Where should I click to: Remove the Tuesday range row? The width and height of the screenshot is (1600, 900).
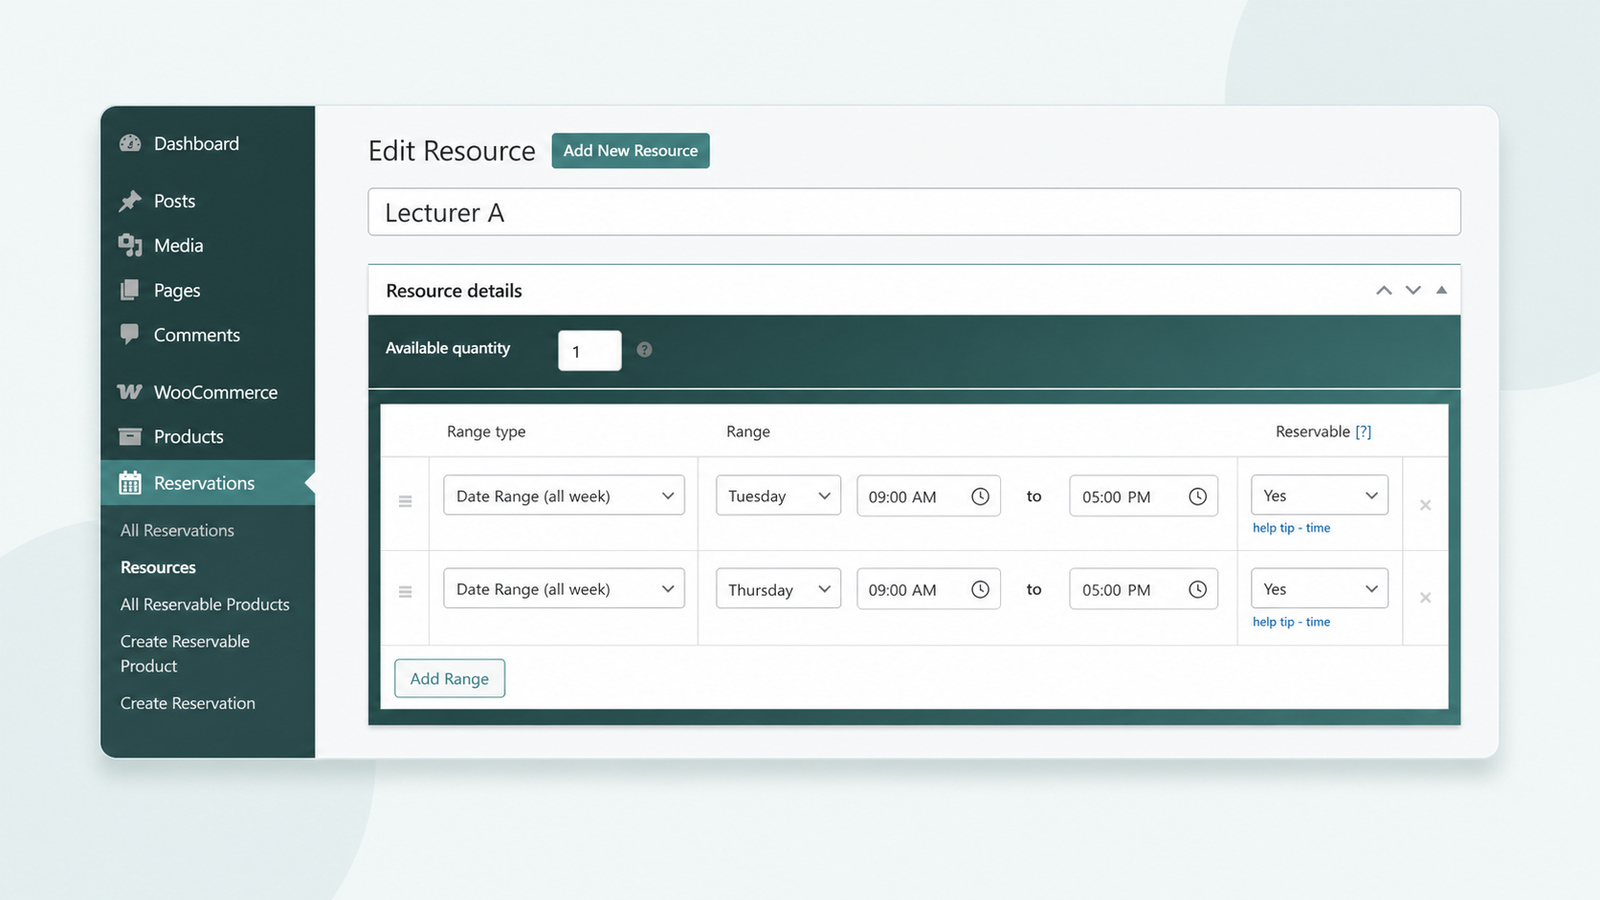1426,505
